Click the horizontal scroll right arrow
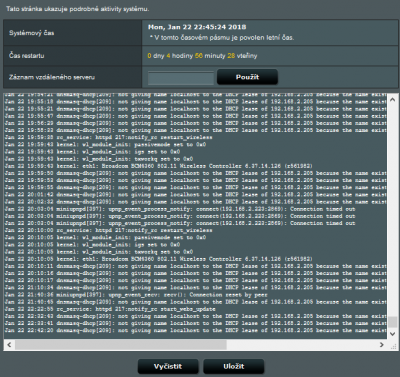The image size is (400, 377). 382,345
